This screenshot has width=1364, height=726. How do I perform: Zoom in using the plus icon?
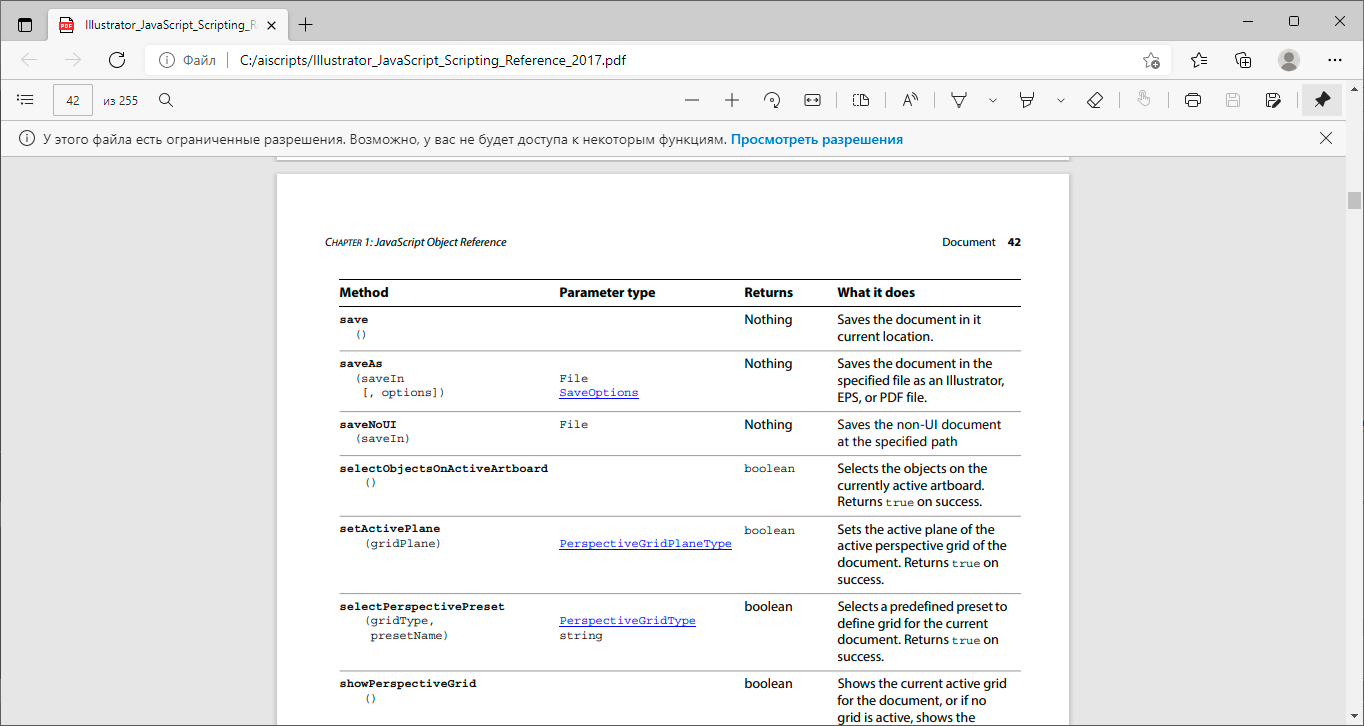(732, 100)
